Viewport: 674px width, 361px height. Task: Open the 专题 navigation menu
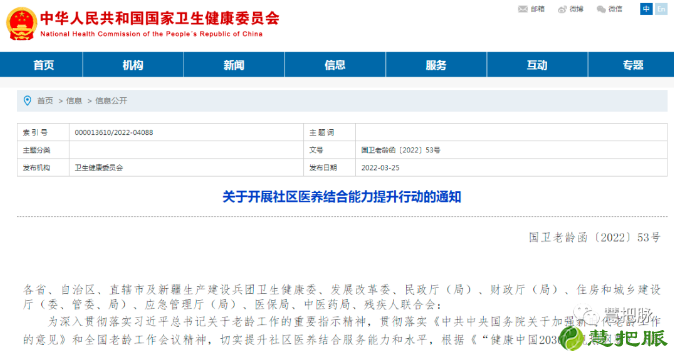point(633,65)
